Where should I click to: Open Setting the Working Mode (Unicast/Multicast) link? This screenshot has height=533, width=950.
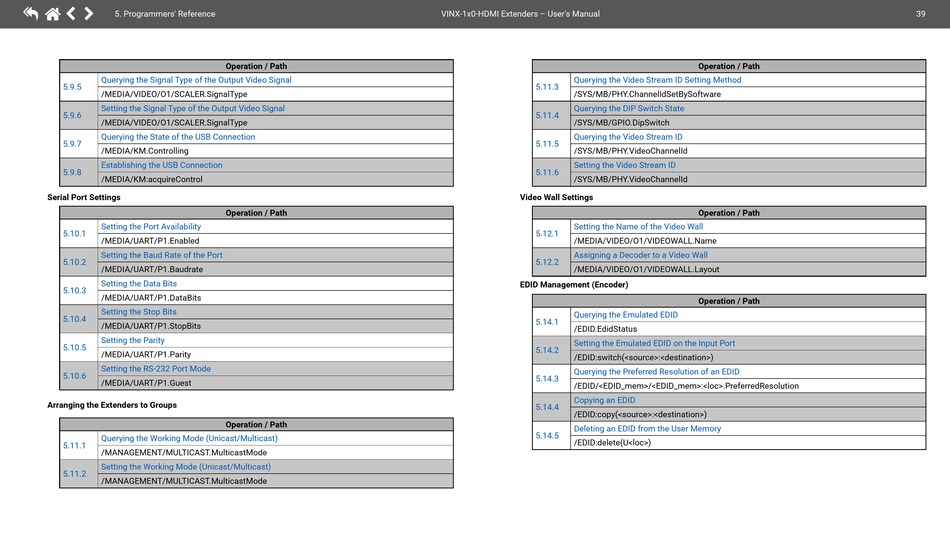click(185, 467)
